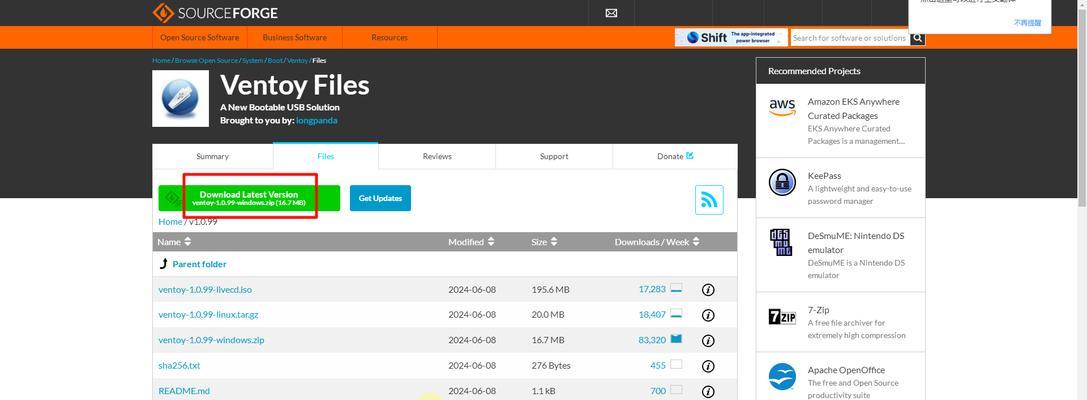Click the KeePass padlock icon
Image resolution: width=1087 pixels, height=400 pixels.
pyautogui.click(x=782, y=182)
